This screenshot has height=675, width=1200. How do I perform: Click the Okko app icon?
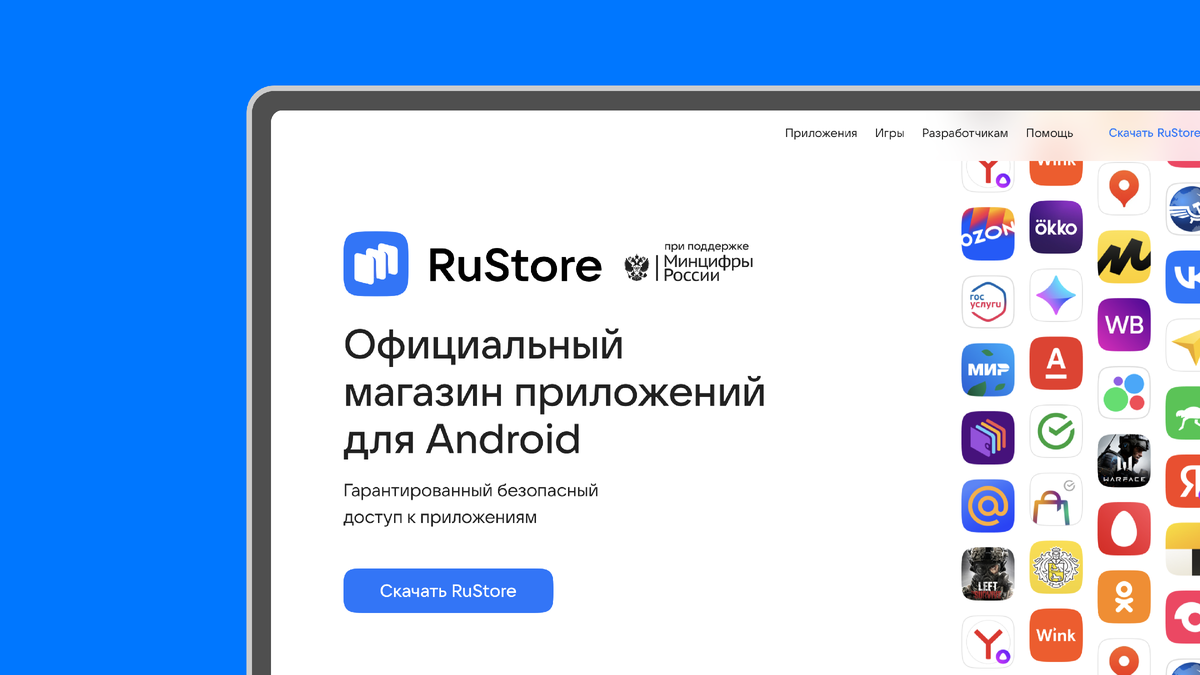[x=1056, y=228]
